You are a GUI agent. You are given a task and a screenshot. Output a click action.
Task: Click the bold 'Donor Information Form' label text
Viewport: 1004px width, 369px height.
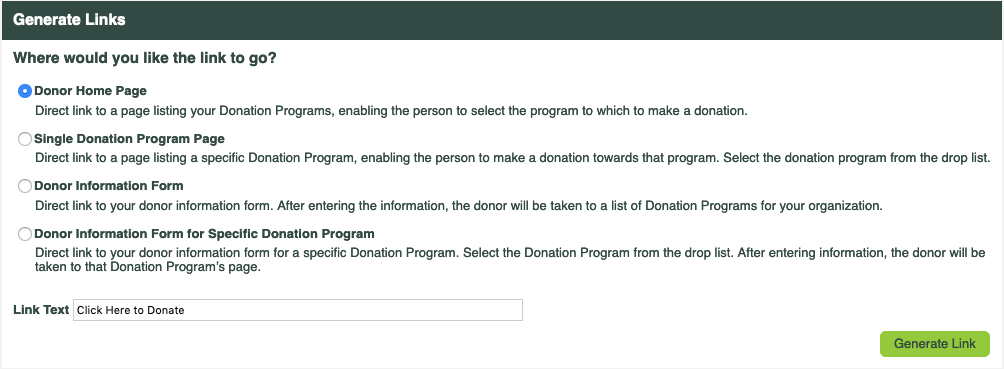coord(109,186)
